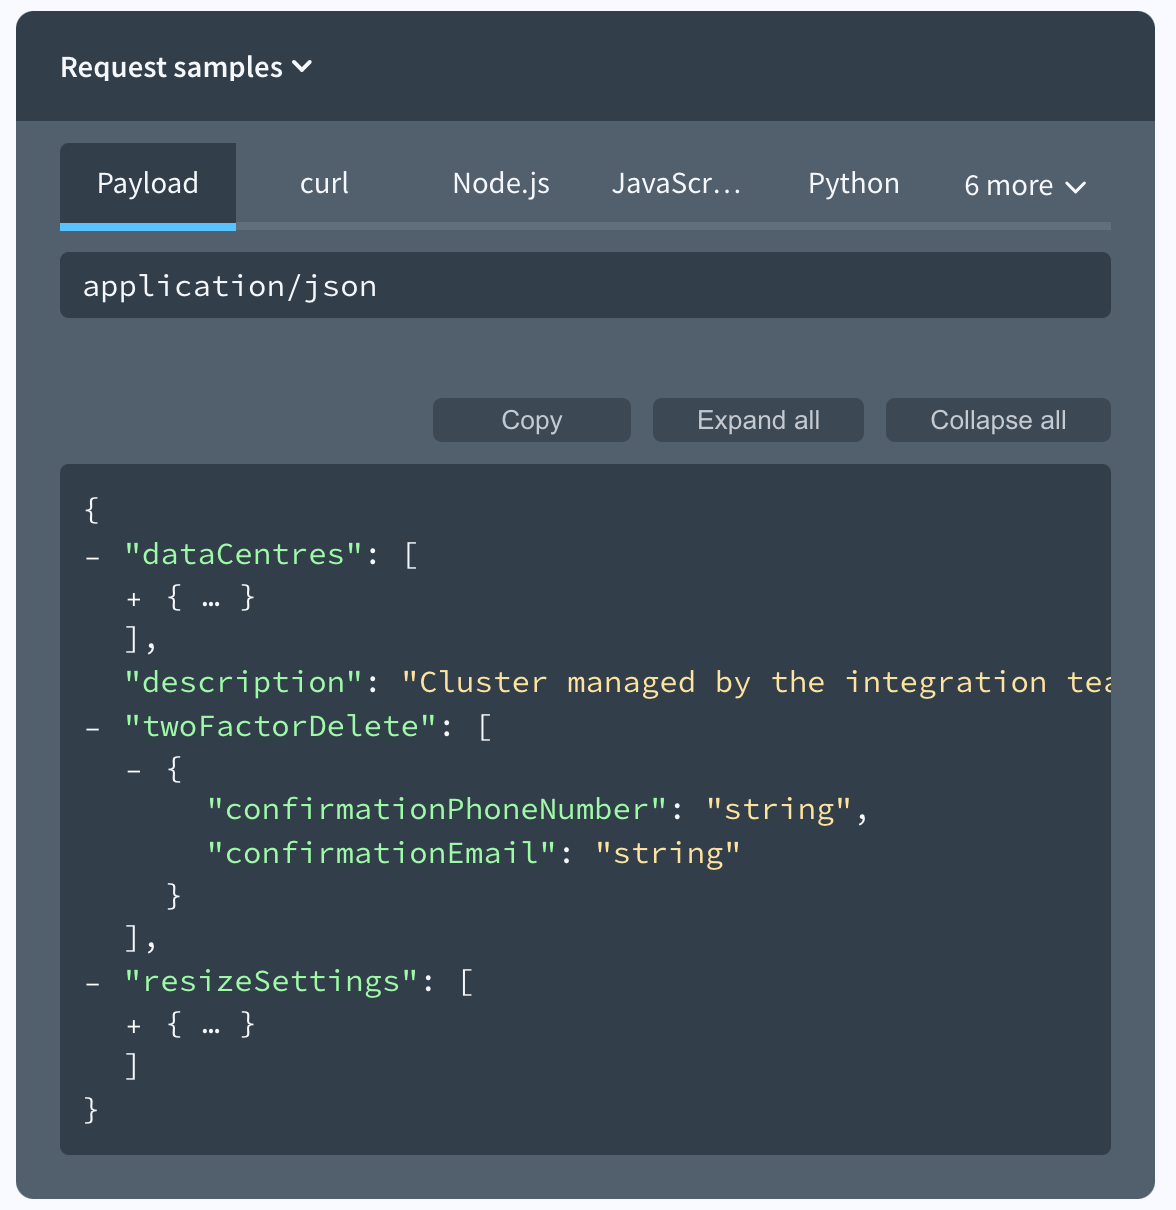
Task: Switch to the Node.js tab
Action: pyautogui.click(x=500, y=183)
